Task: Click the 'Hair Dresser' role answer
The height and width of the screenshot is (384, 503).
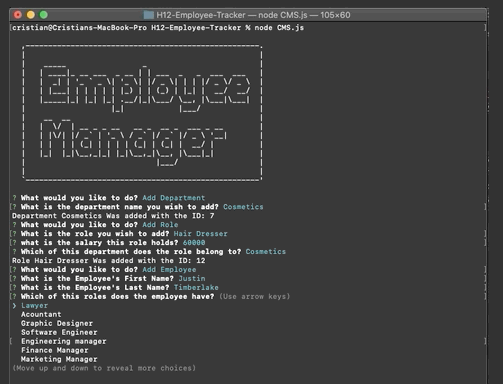Action: click(201, 234)
